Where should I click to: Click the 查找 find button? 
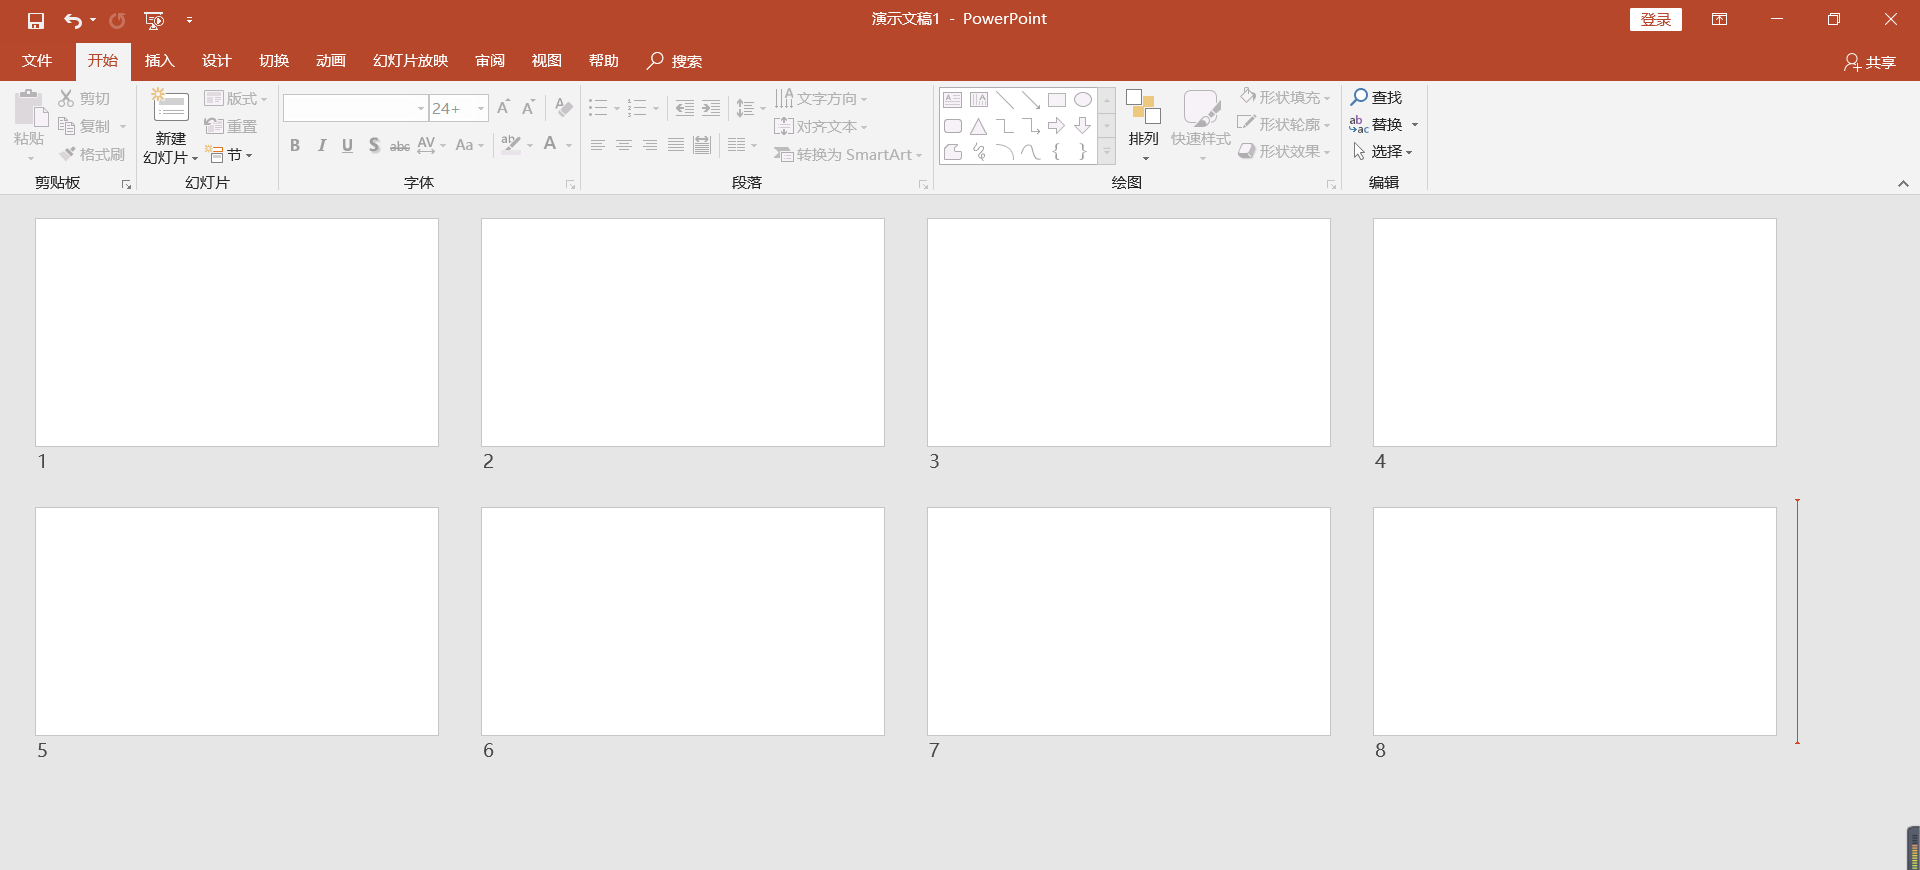click(x=1377, y=97)
